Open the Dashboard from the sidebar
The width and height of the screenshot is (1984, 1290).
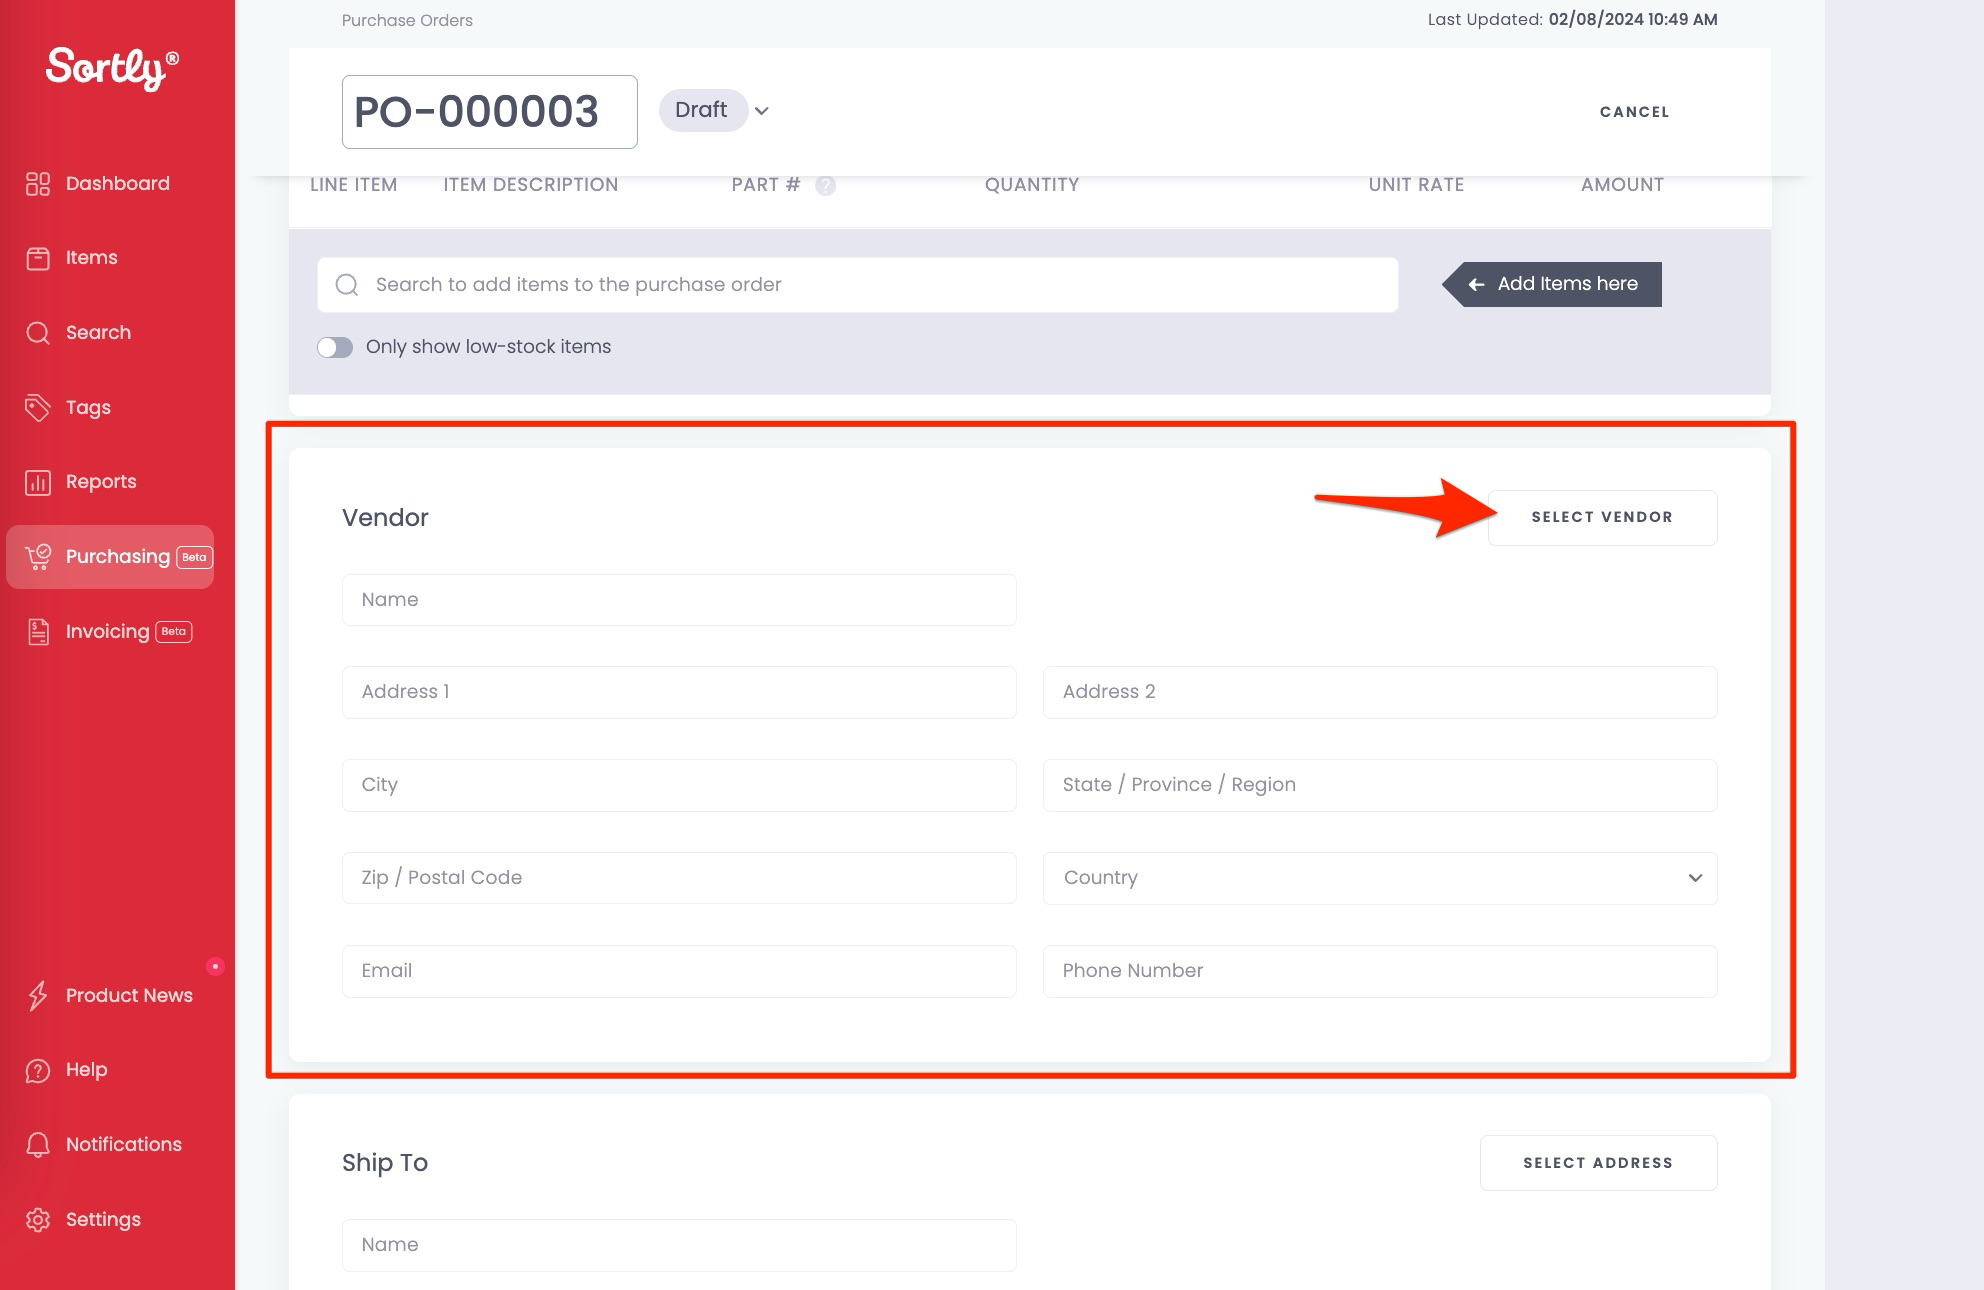116,183
